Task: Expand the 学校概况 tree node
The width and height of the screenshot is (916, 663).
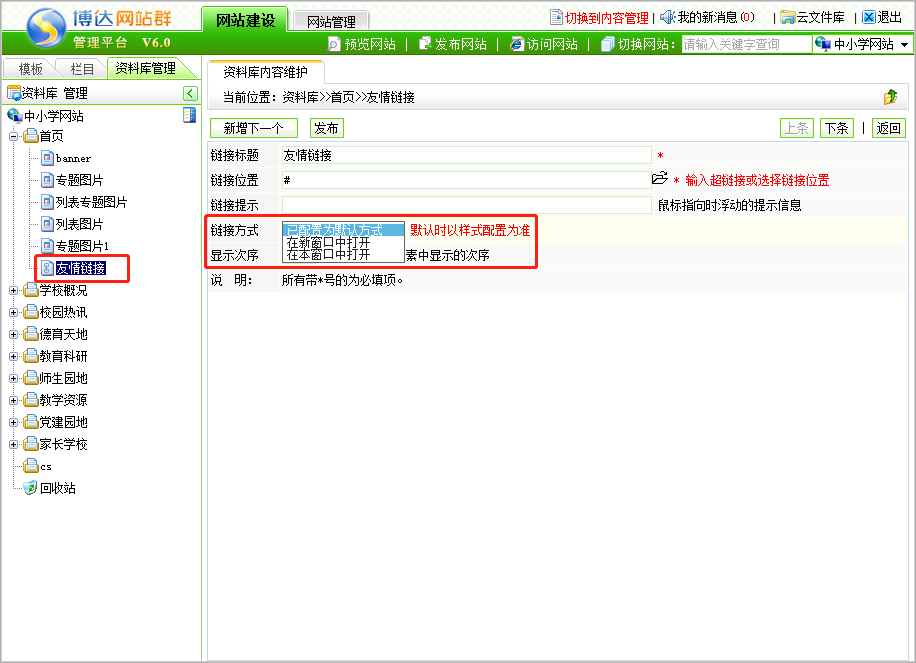Action: tap(14, 290)
